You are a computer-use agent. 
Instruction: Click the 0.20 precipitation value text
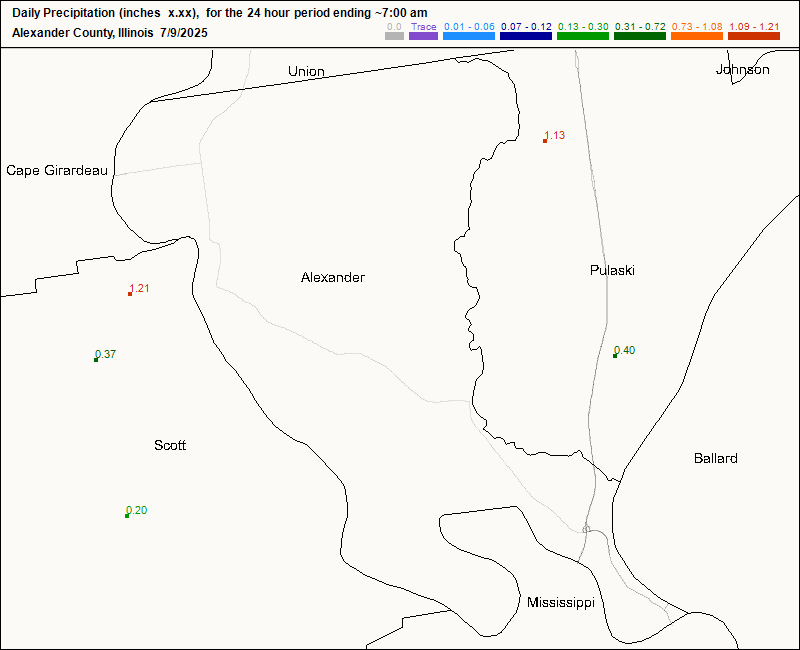point(137,510)
